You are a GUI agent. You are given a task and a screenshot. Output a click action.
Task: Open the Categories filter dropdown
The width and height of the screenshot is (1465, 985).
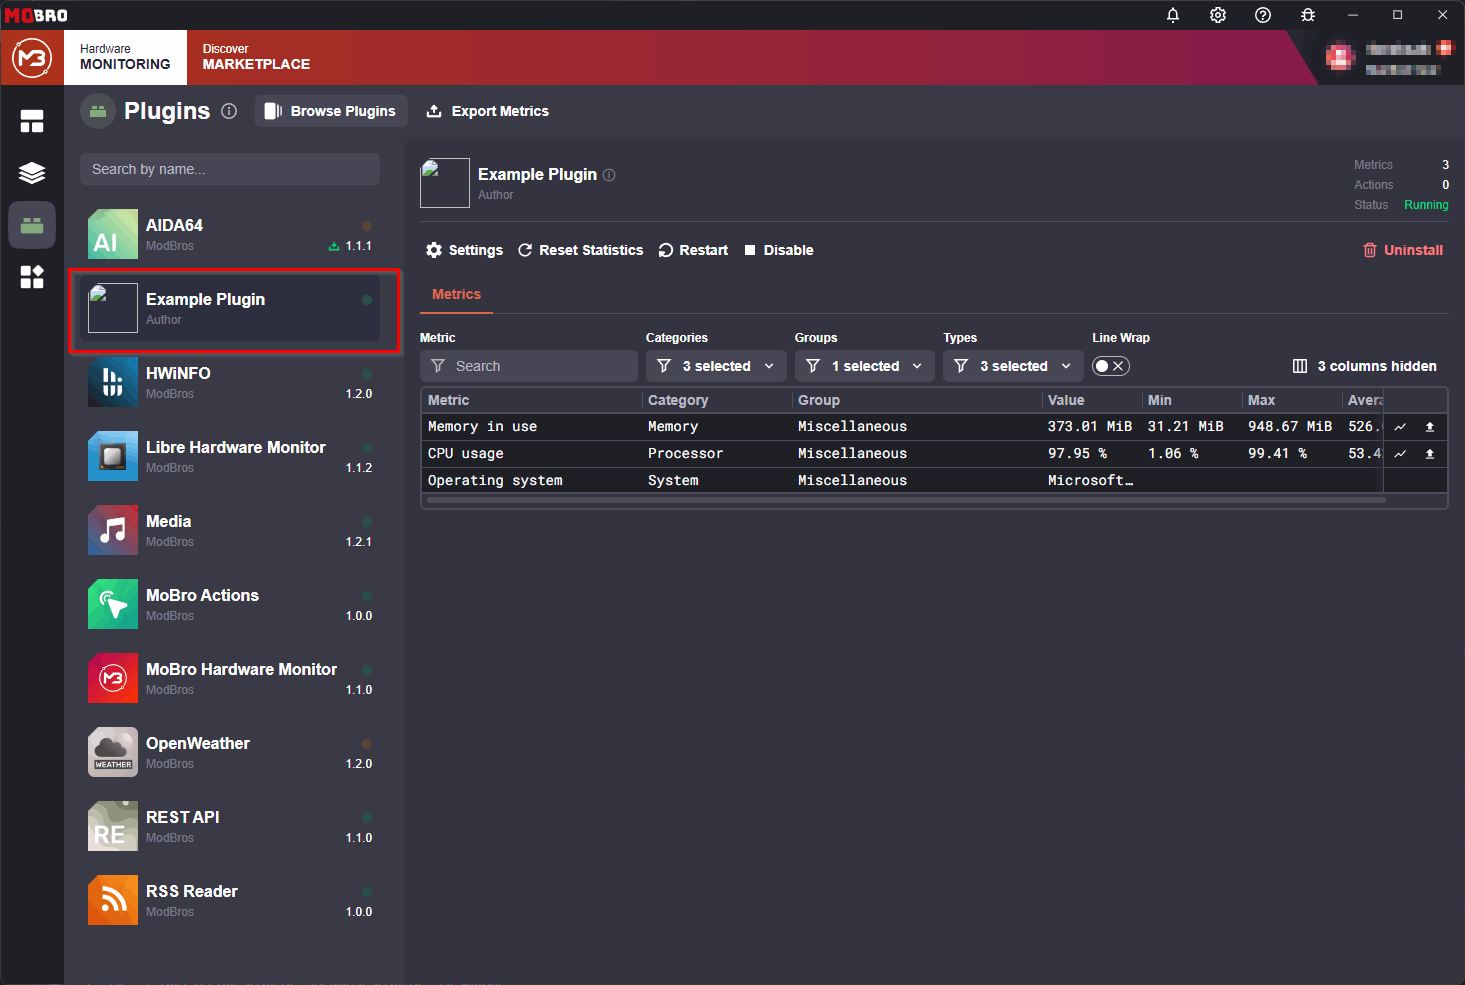715,366
